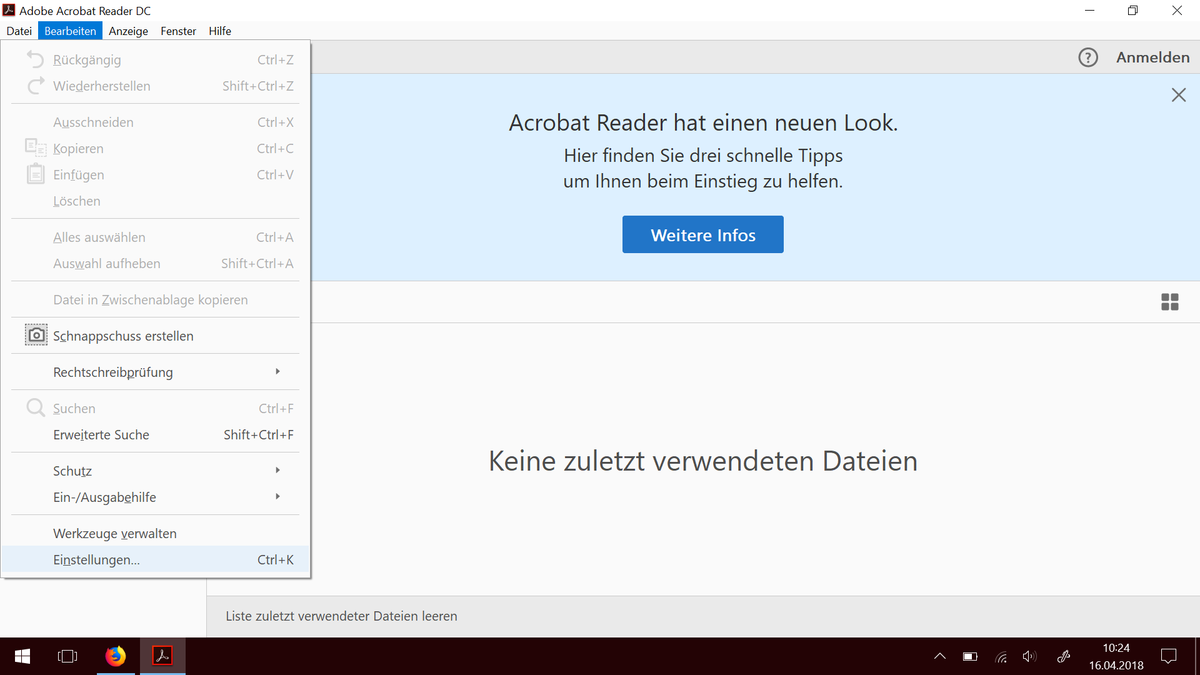Click Liste zuletzt verwendeter Dateien leeren

pyautogui.click(x=342, y=616)
